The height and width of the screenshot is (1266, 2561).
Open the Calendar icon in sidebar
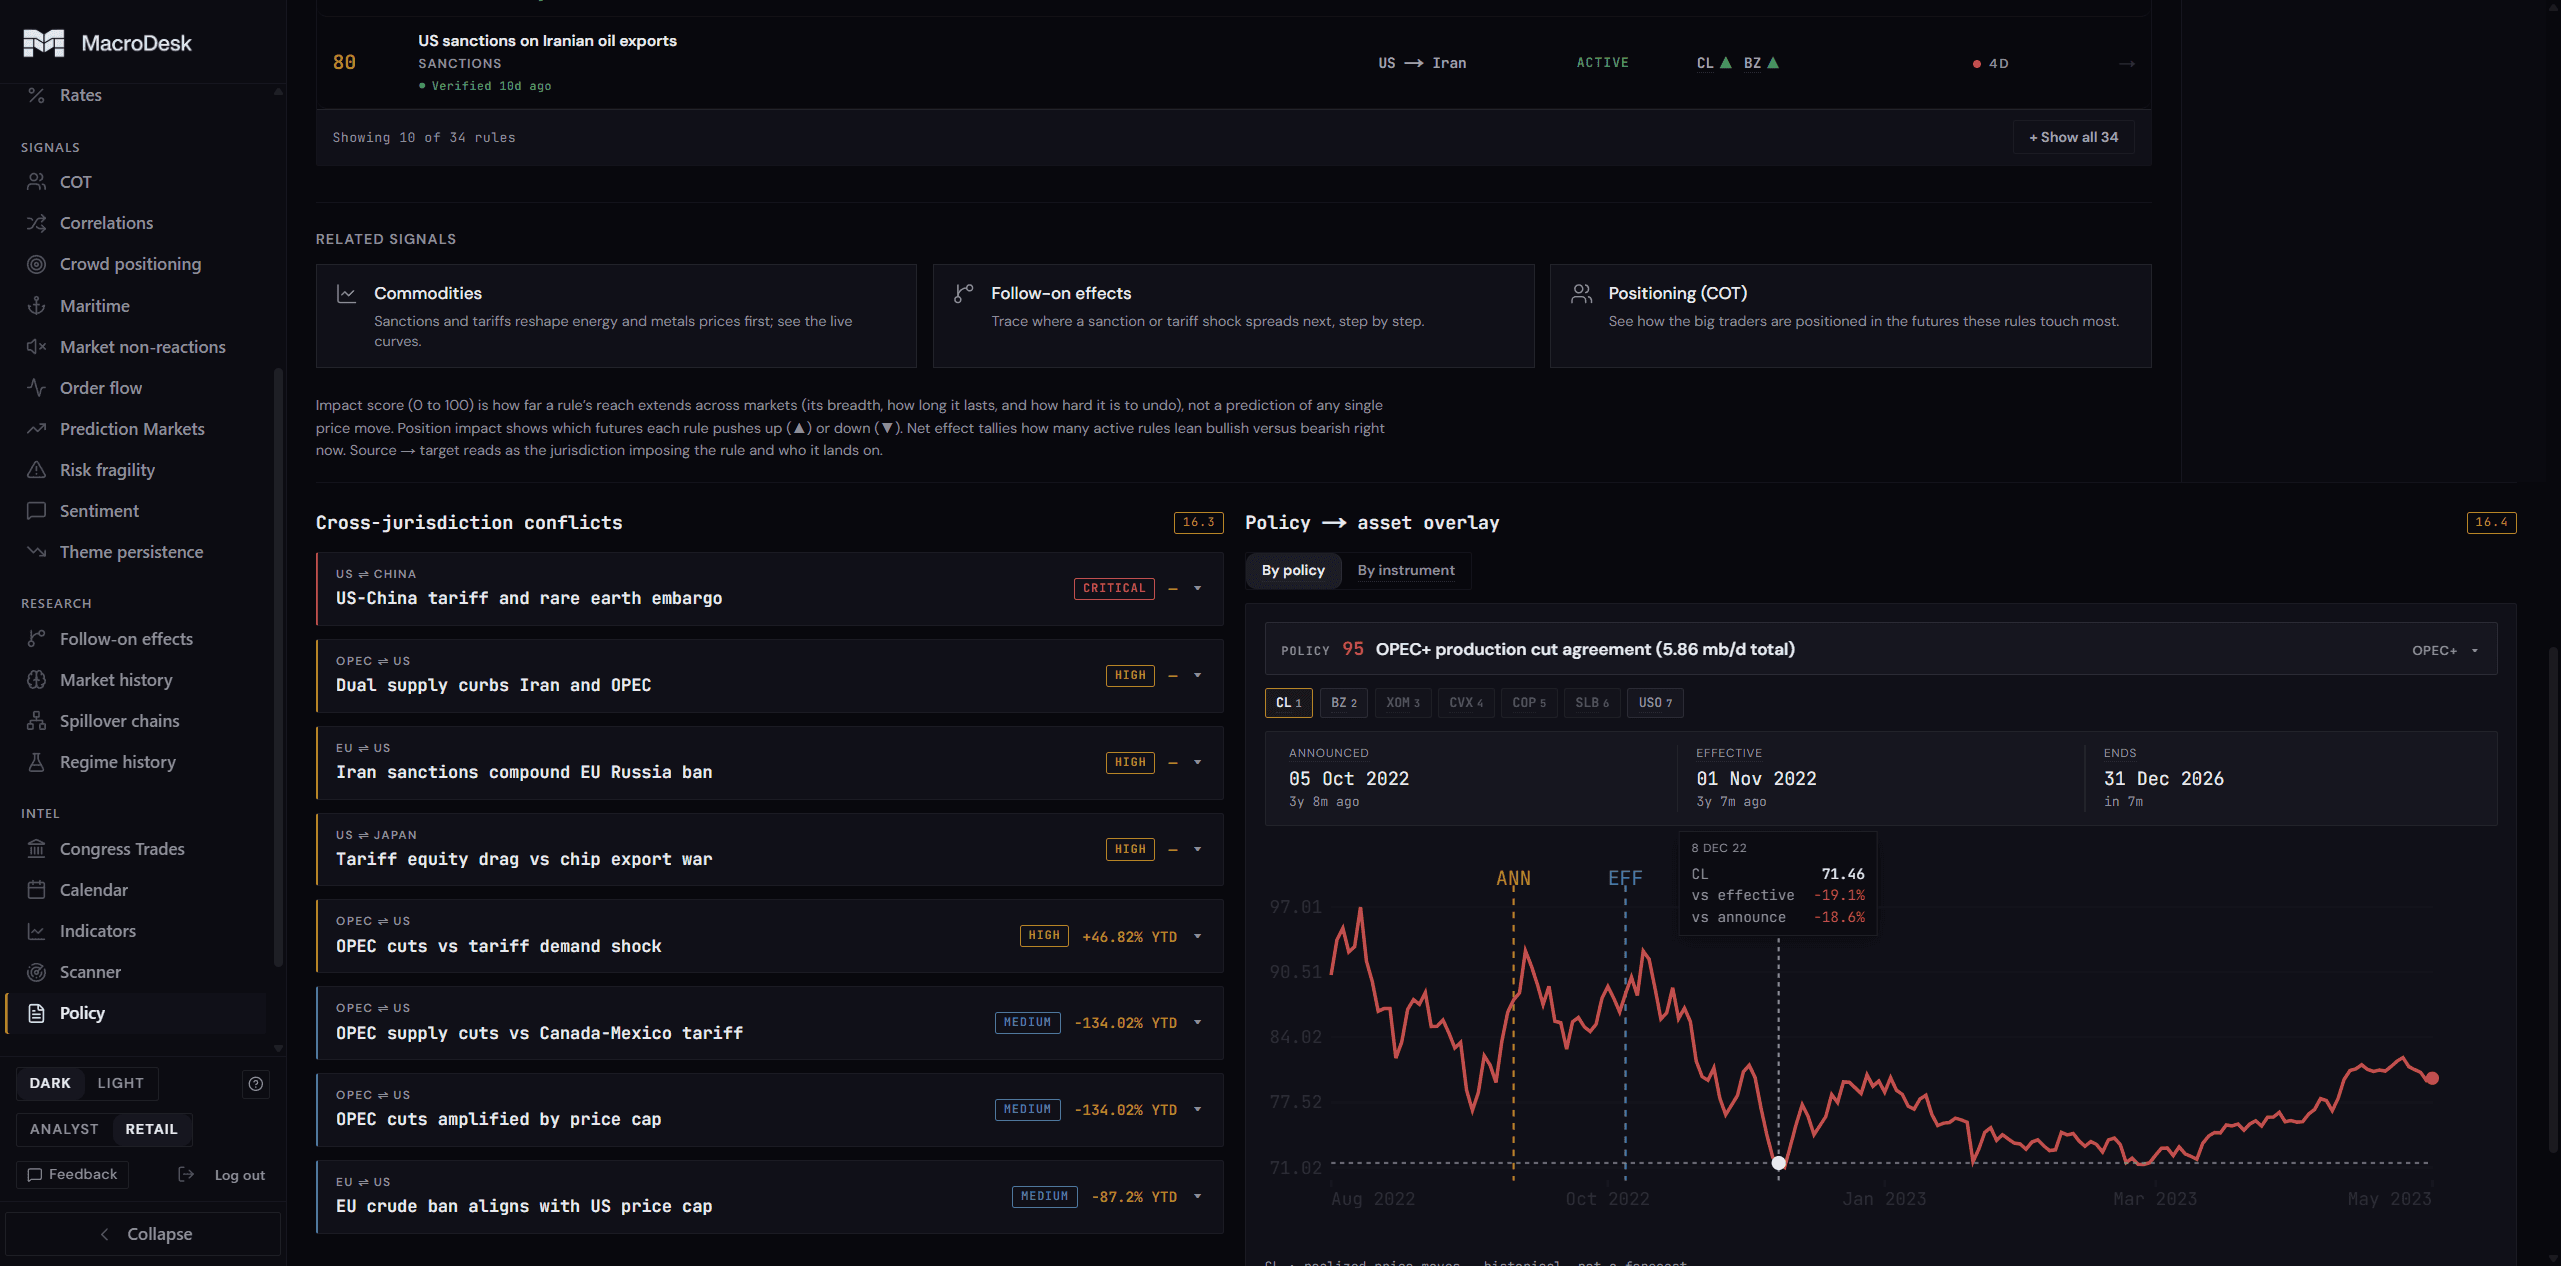[36, 890]
